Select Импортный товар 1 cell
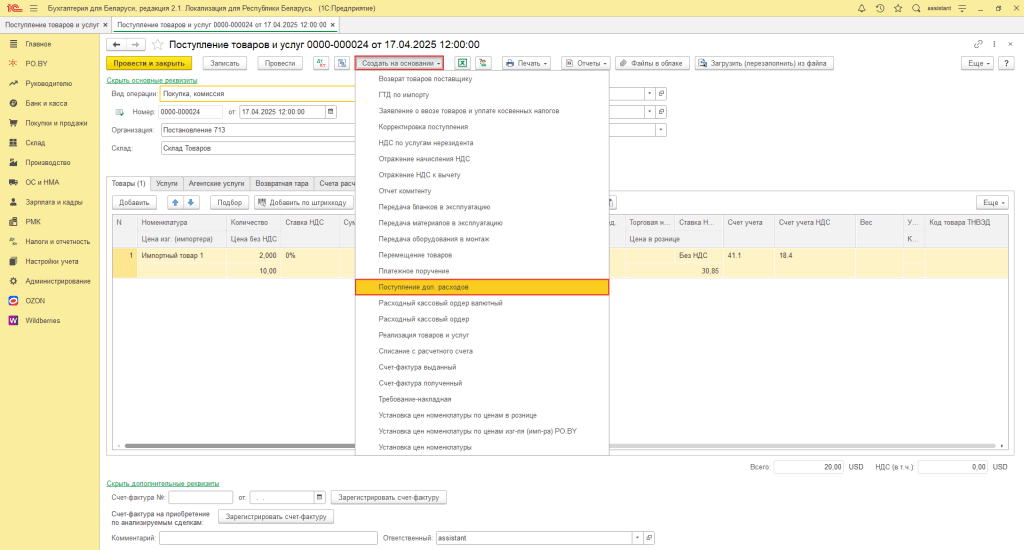The height and width of the screenshot is (550, 1024). tap(182, 255)
